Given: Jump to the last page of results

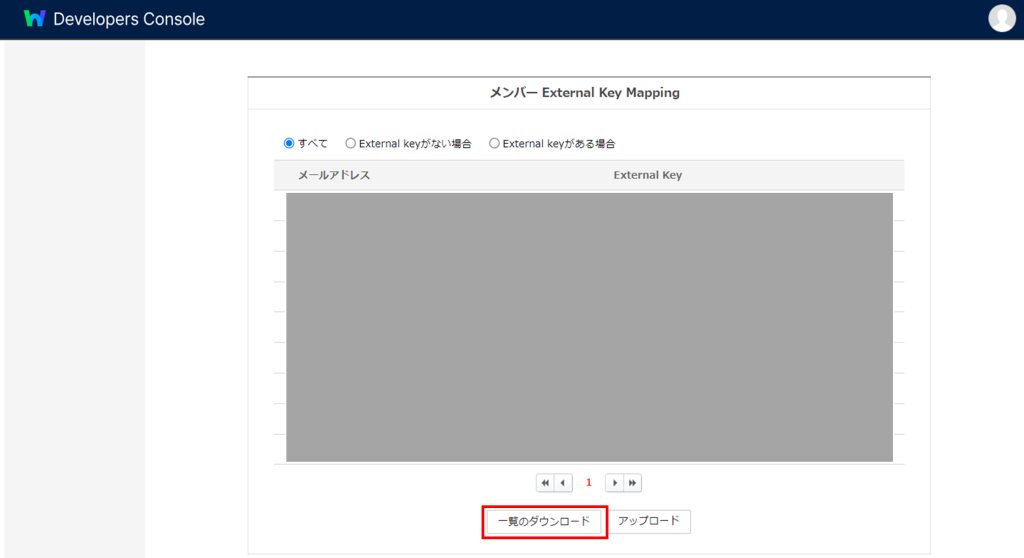Looking at the screenshot, I should coord(632,483).
